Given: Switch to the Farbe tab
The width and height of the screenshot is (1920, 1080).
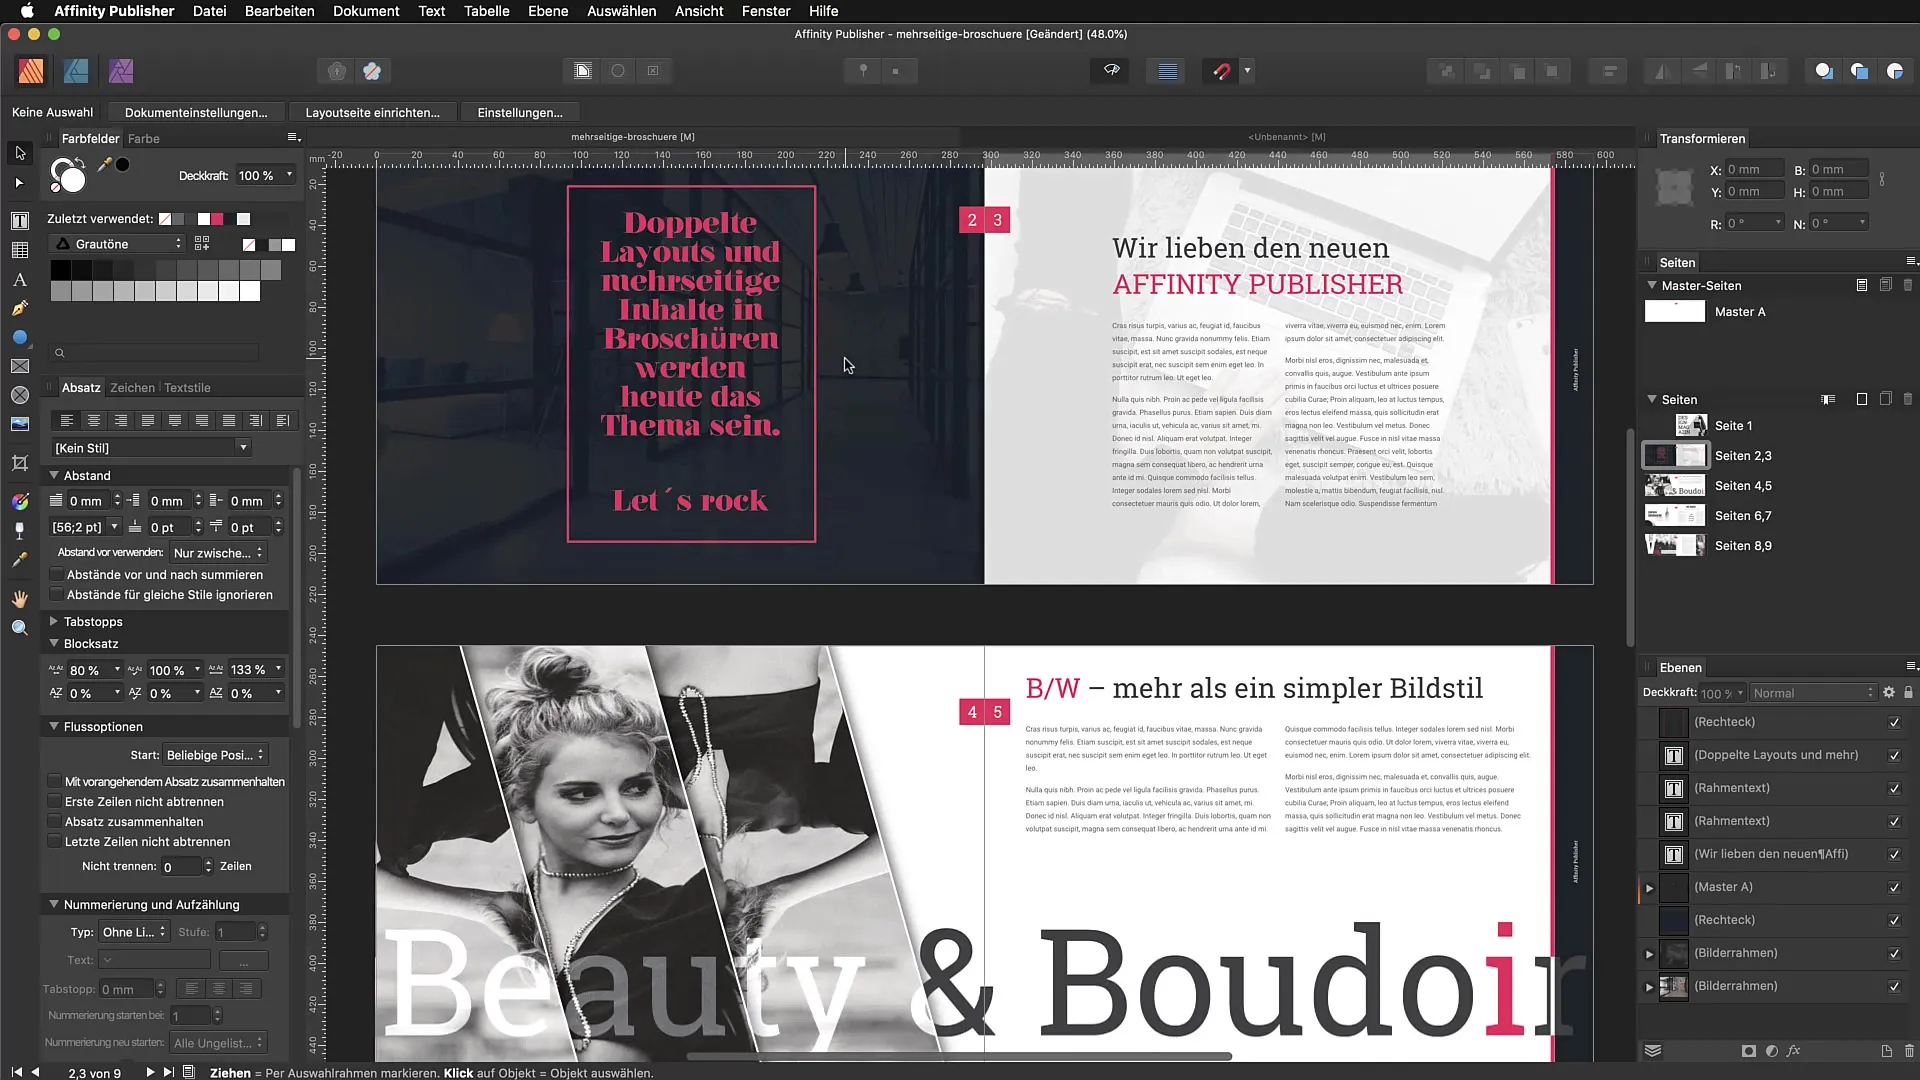Looking at the screenshot, I should [x=144, y=139].
